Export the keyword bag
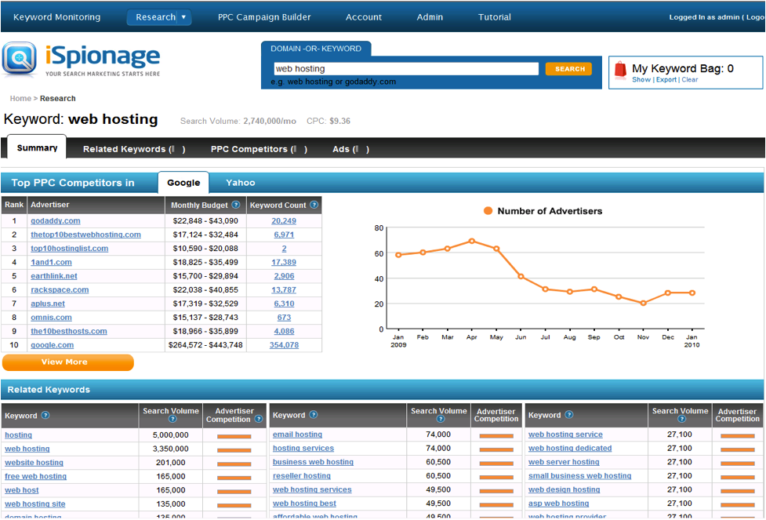766x520 pixels. point(666,80)
